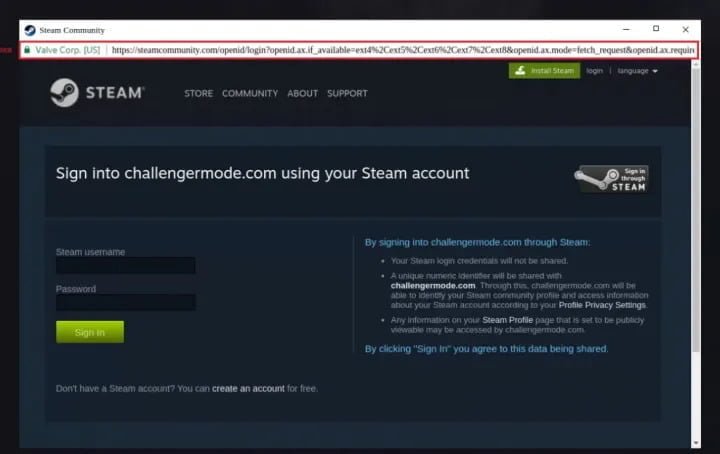Open the COMMUNITY menu
This screenshot has height=454, width=720.
pos(250,93)
